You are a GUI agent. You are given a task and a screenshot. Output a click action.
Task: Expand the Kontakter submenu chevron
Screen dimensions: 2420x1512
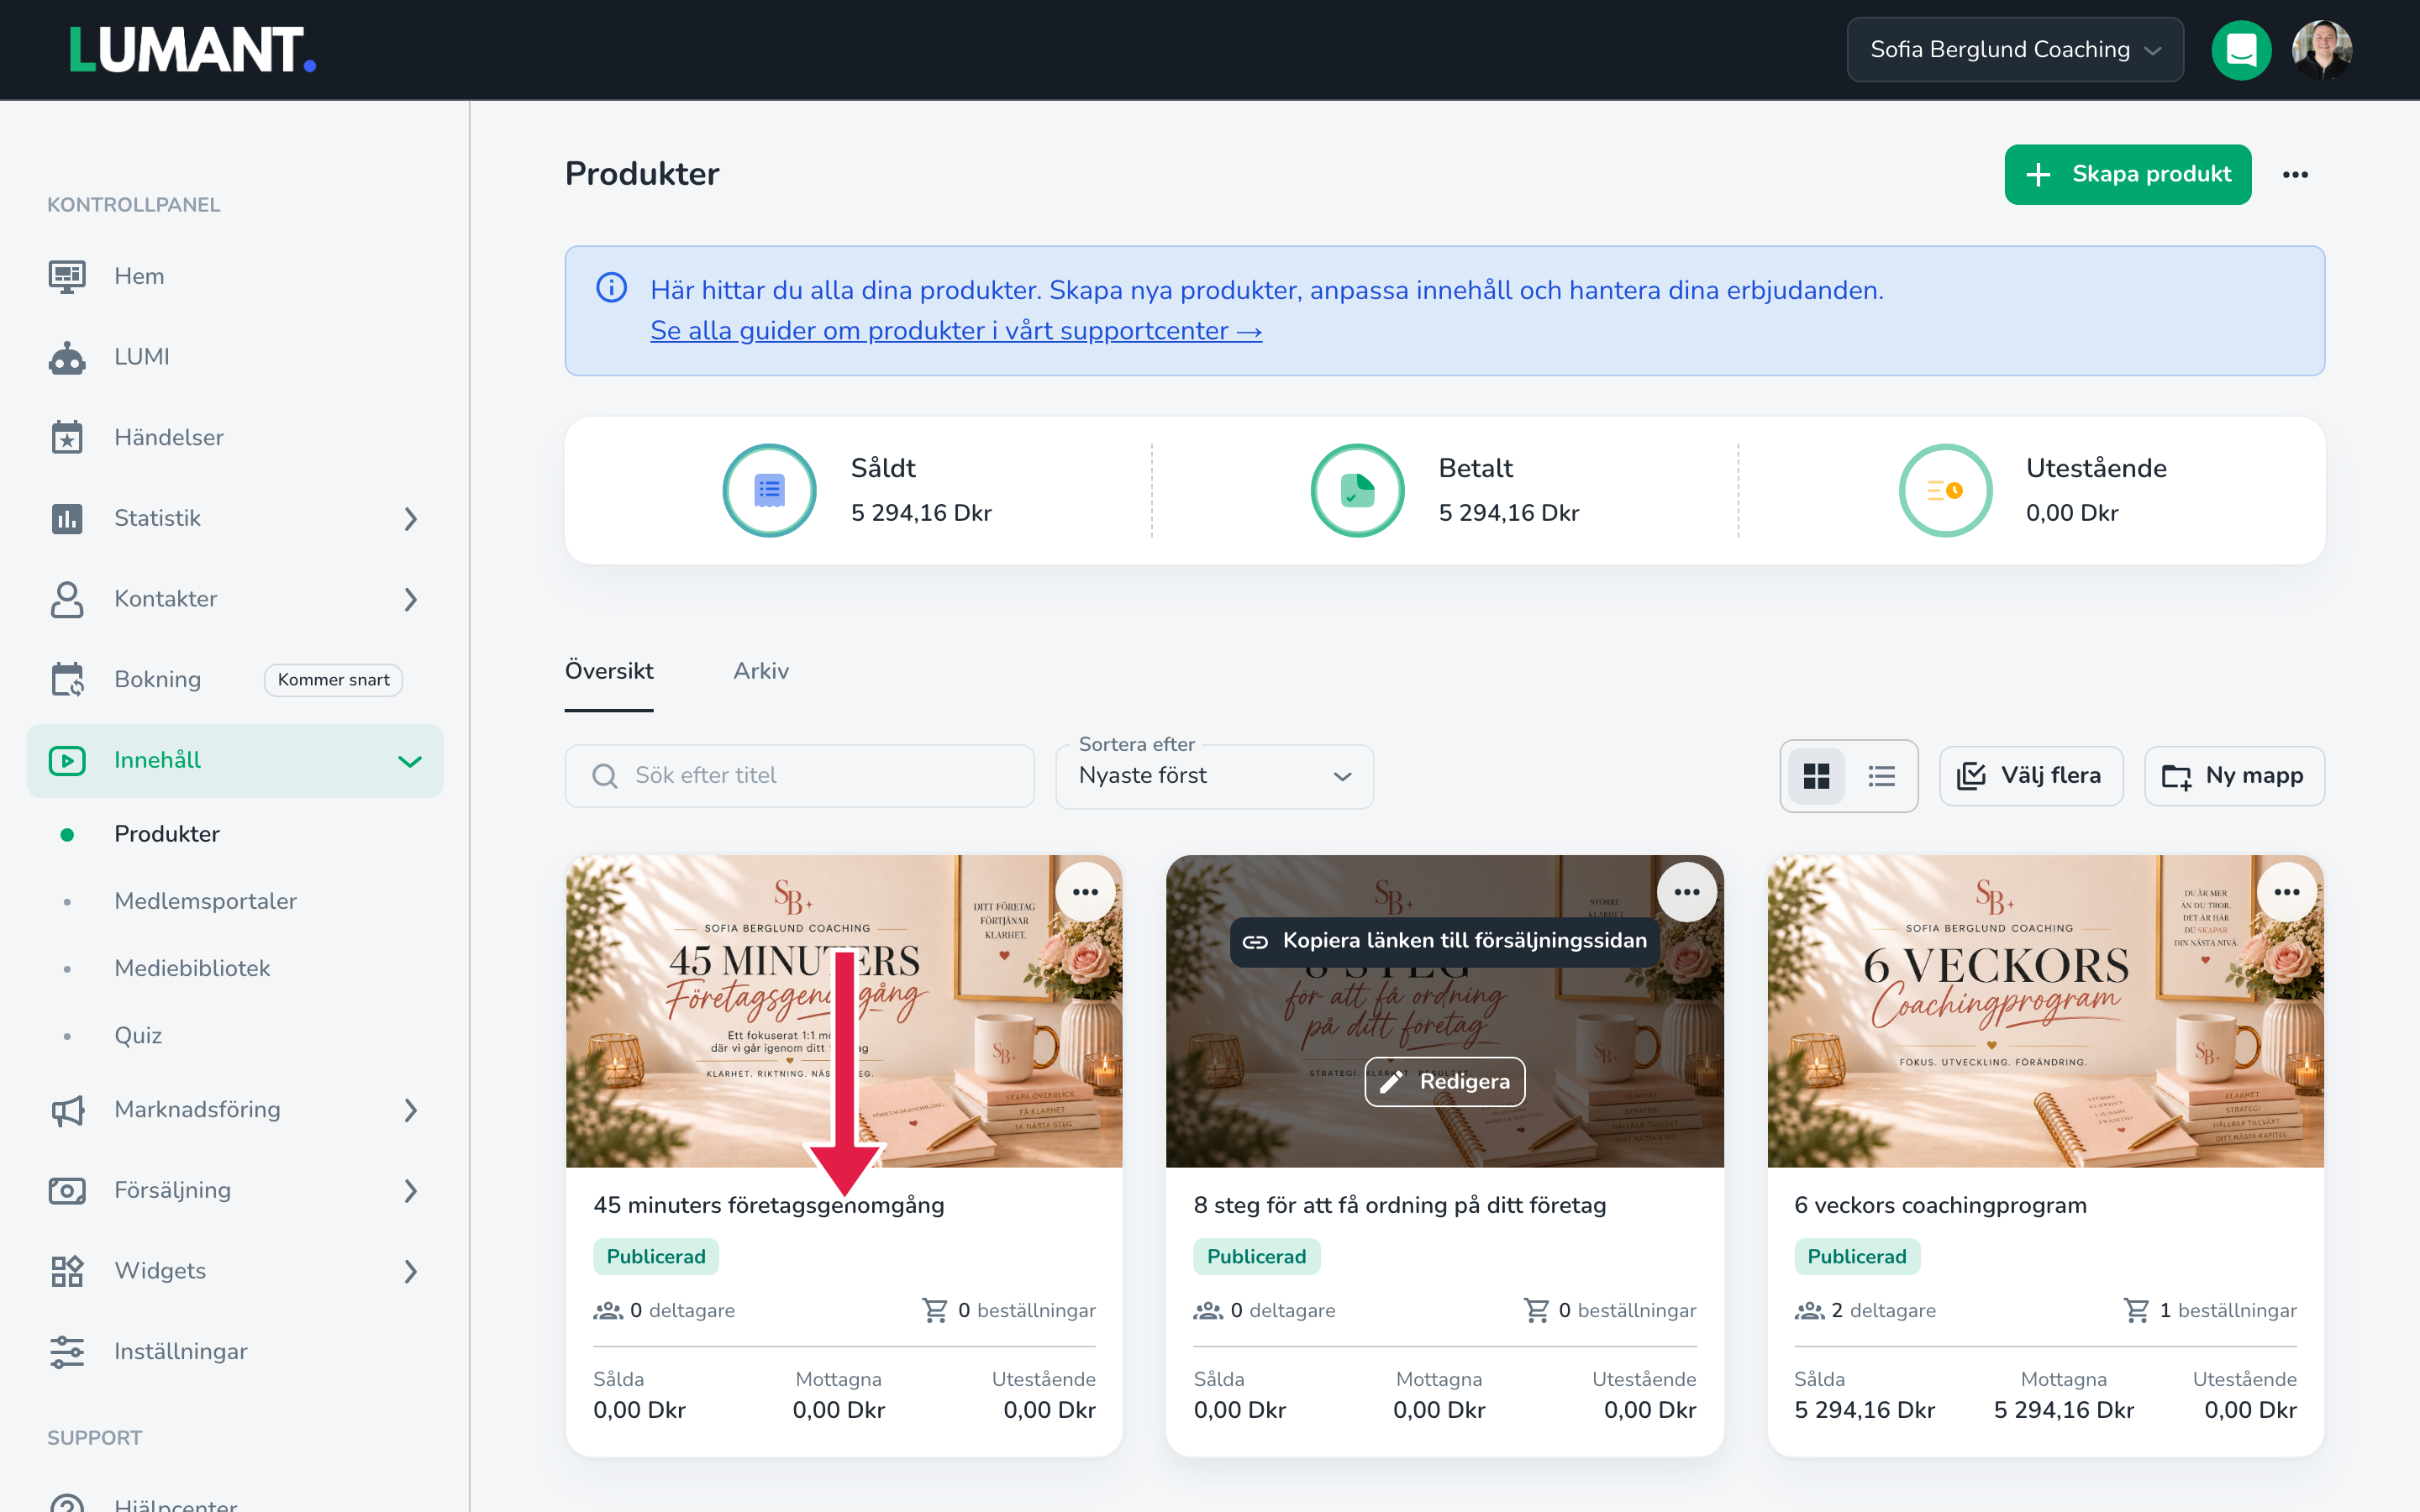410,599
